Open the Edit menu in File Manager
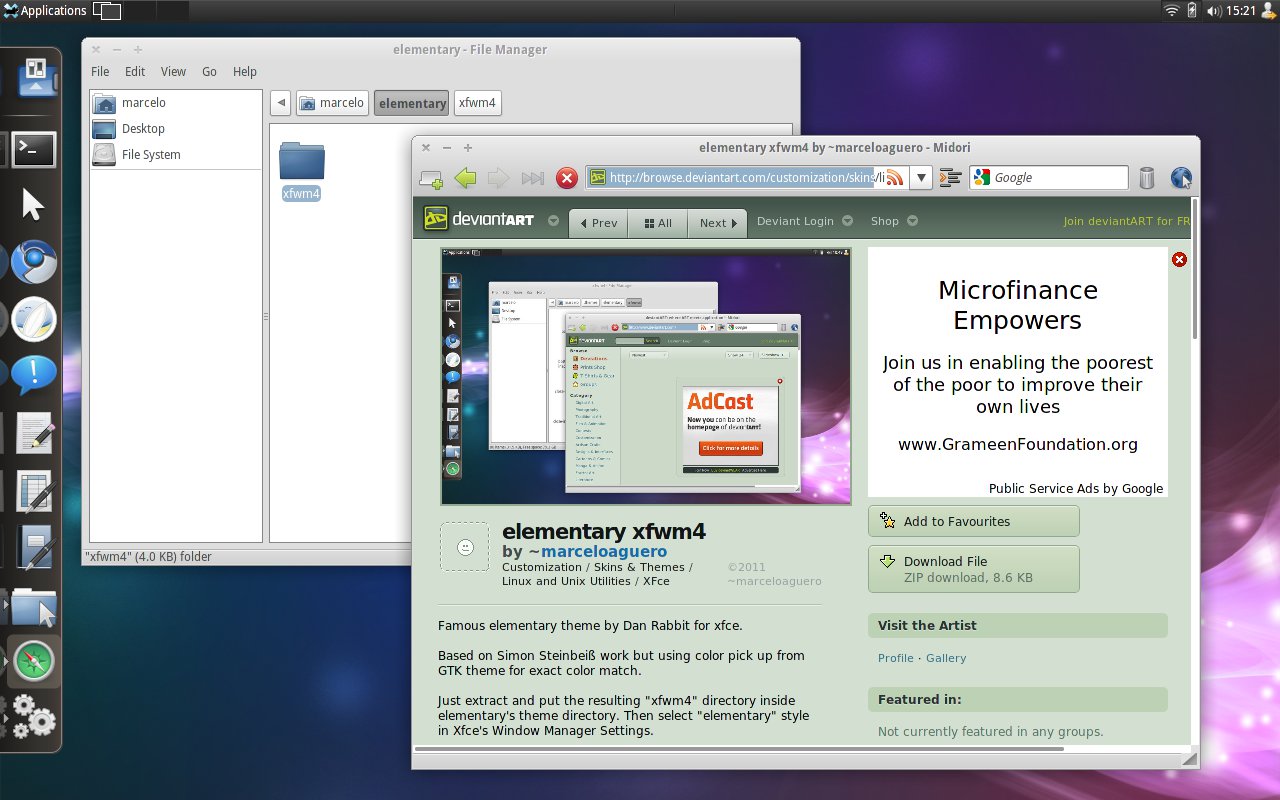 pyautogui.click(x=135, y=72)
